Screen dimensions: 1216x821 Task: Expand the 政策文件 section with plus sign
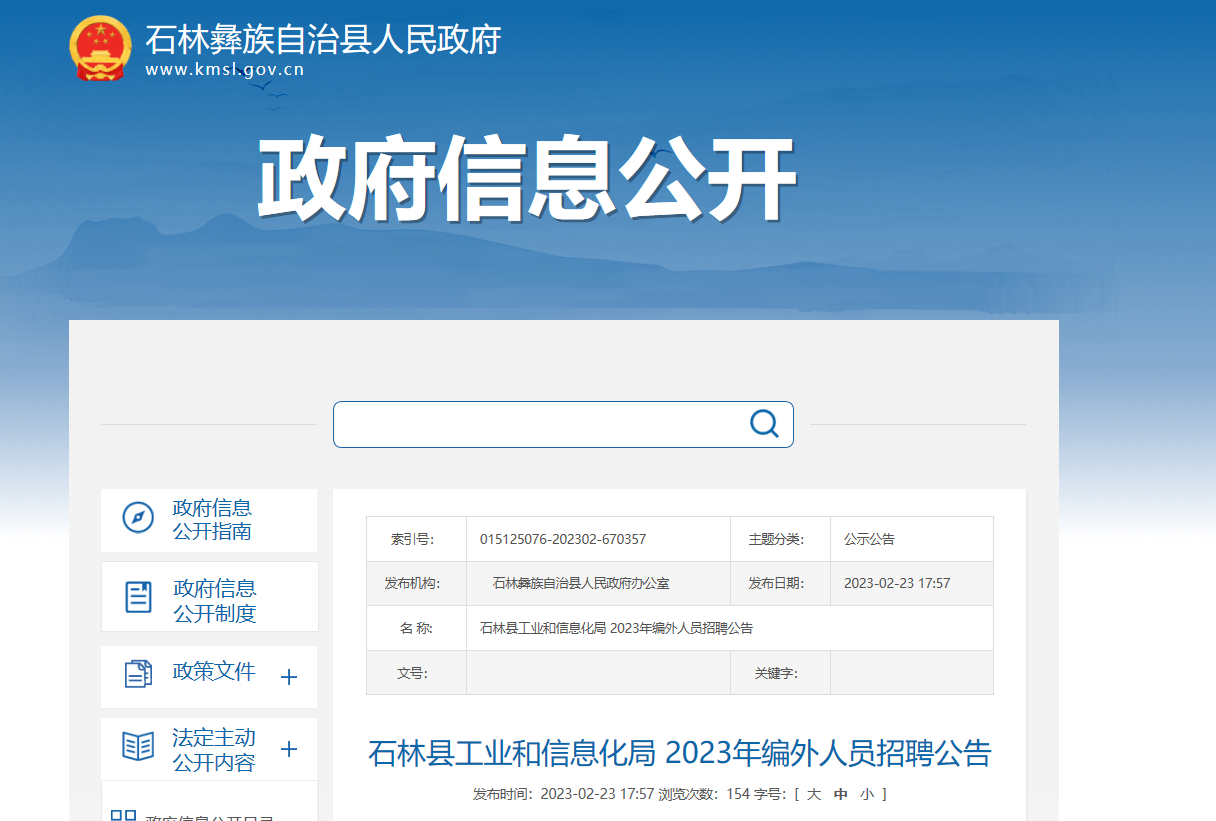pos(289,678)
